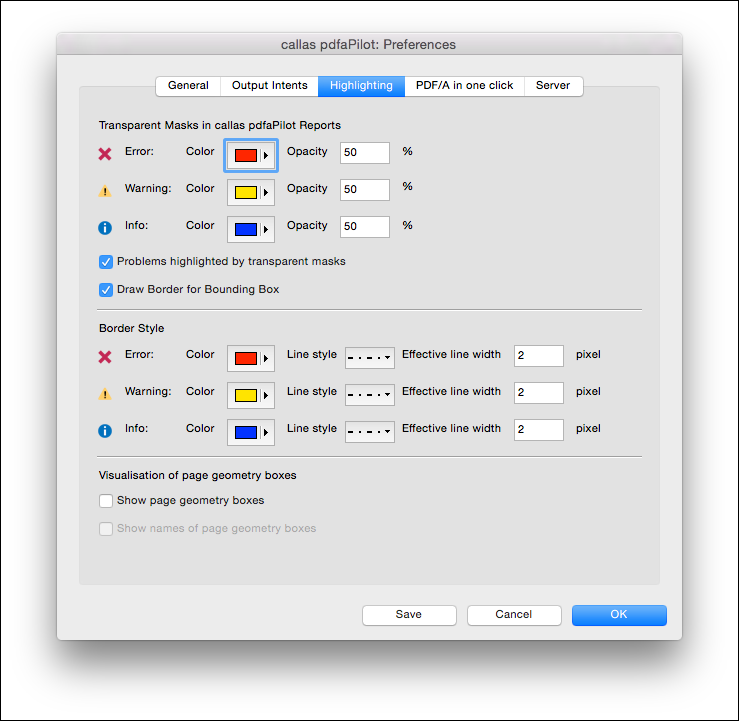
Task: Click the Warning opacity input field
Action: point(365,189)
